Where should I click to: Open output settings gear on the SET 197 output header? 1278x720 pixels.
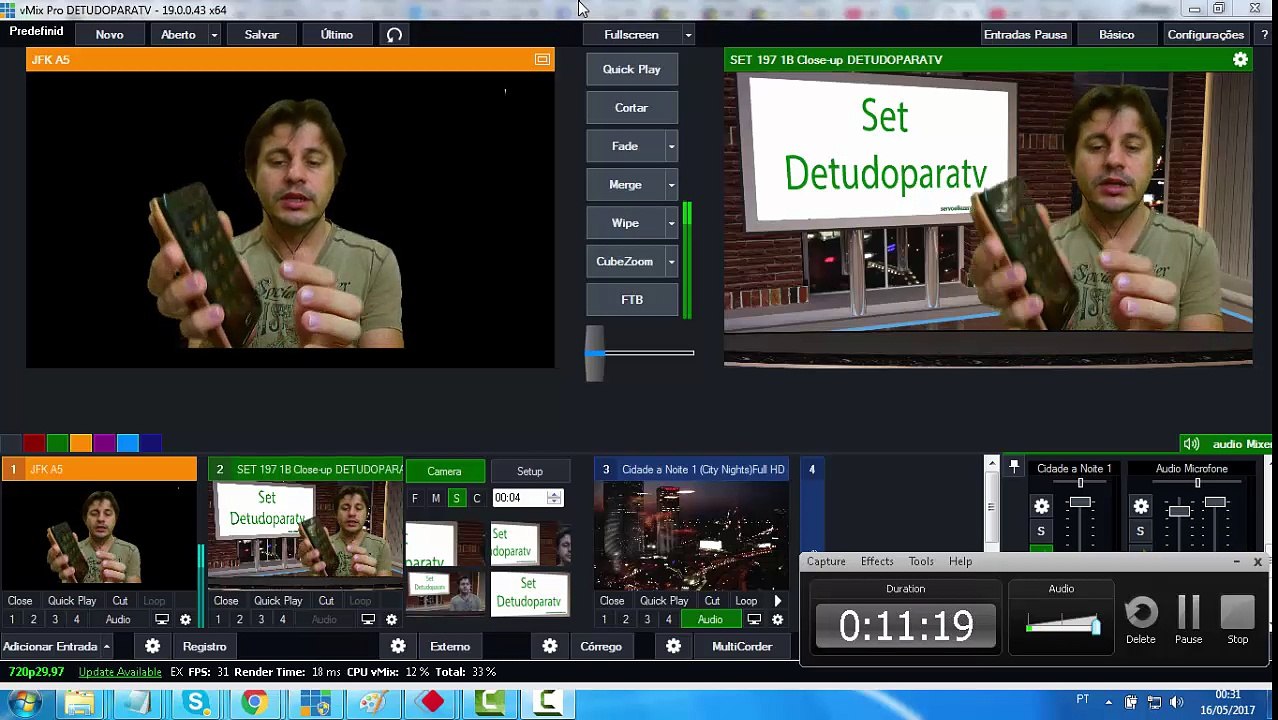(x=1240, y=60)
